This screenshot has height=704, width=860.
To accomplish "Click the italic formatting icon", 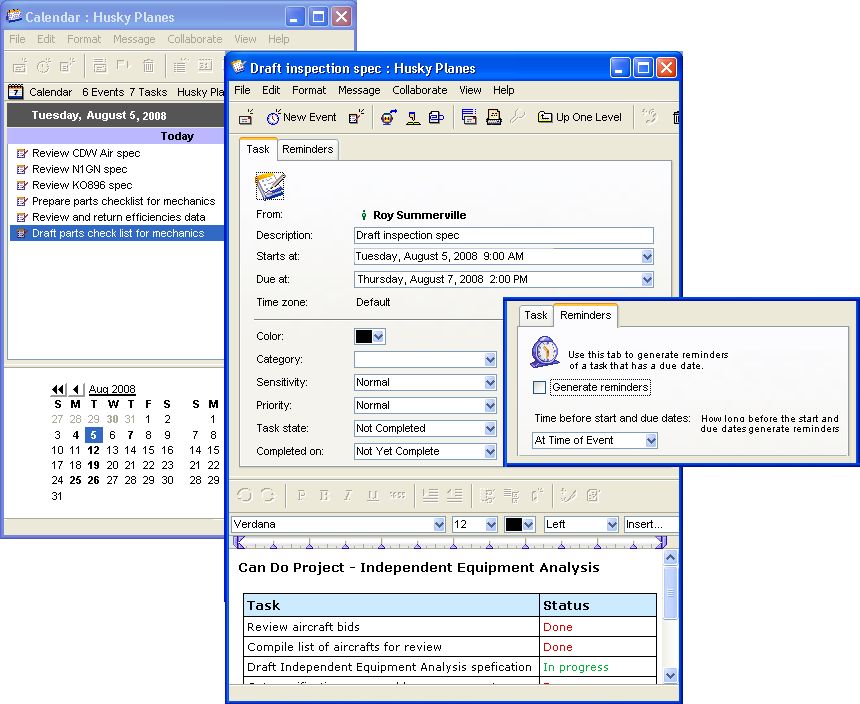I will click(348, 495).
